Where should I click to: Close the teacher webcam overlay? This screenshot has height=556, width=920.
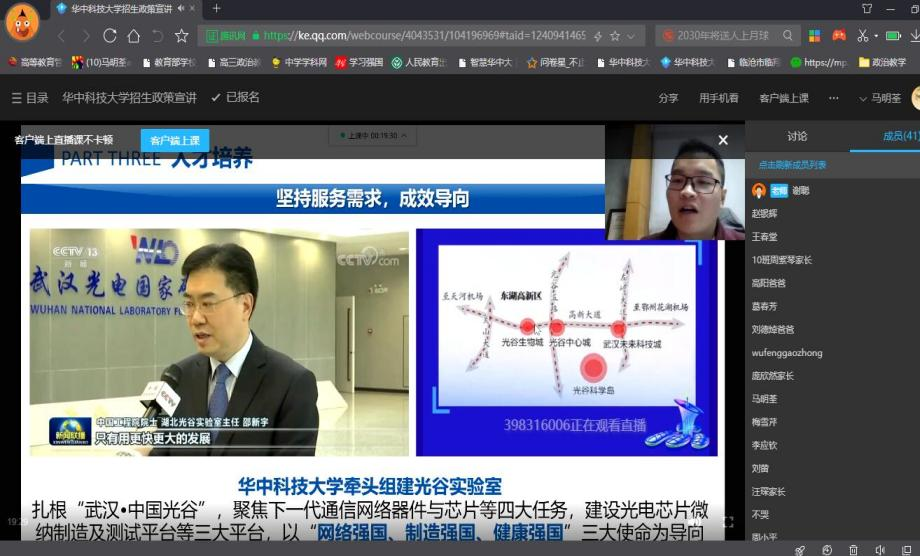[723, 140]
